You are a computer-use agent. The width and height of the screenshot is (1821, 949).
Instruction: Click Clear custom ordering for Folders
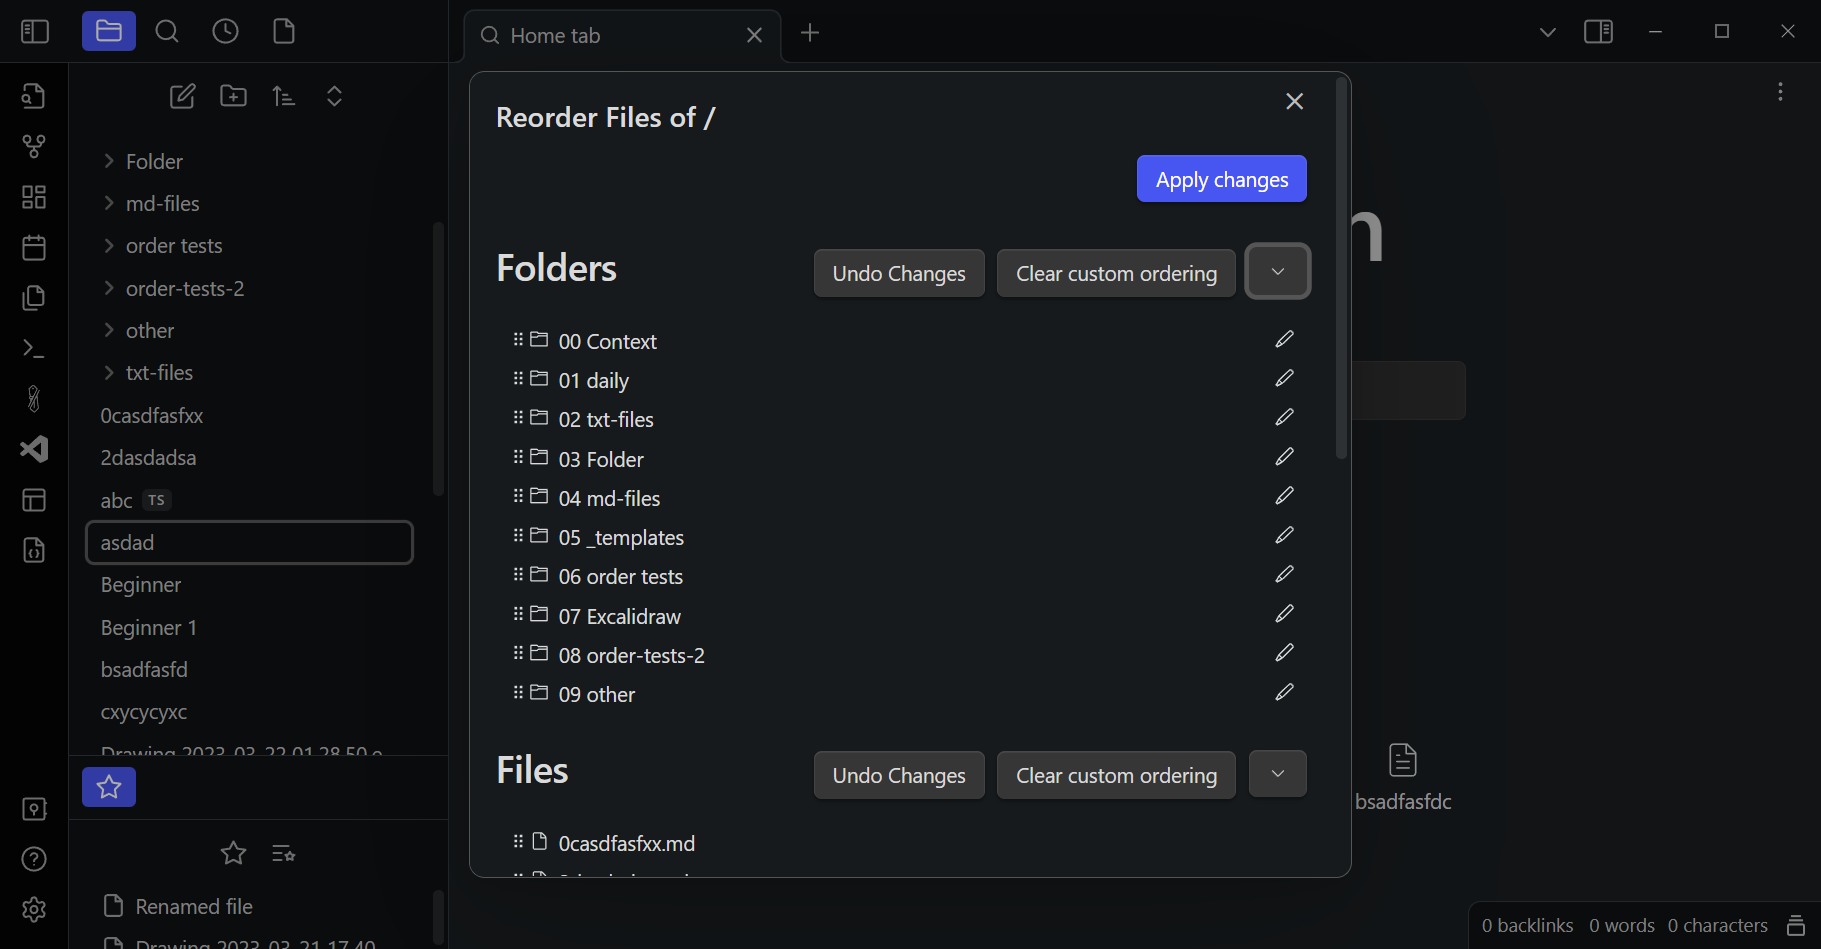pyautogui.click(x=1116, y=273)
